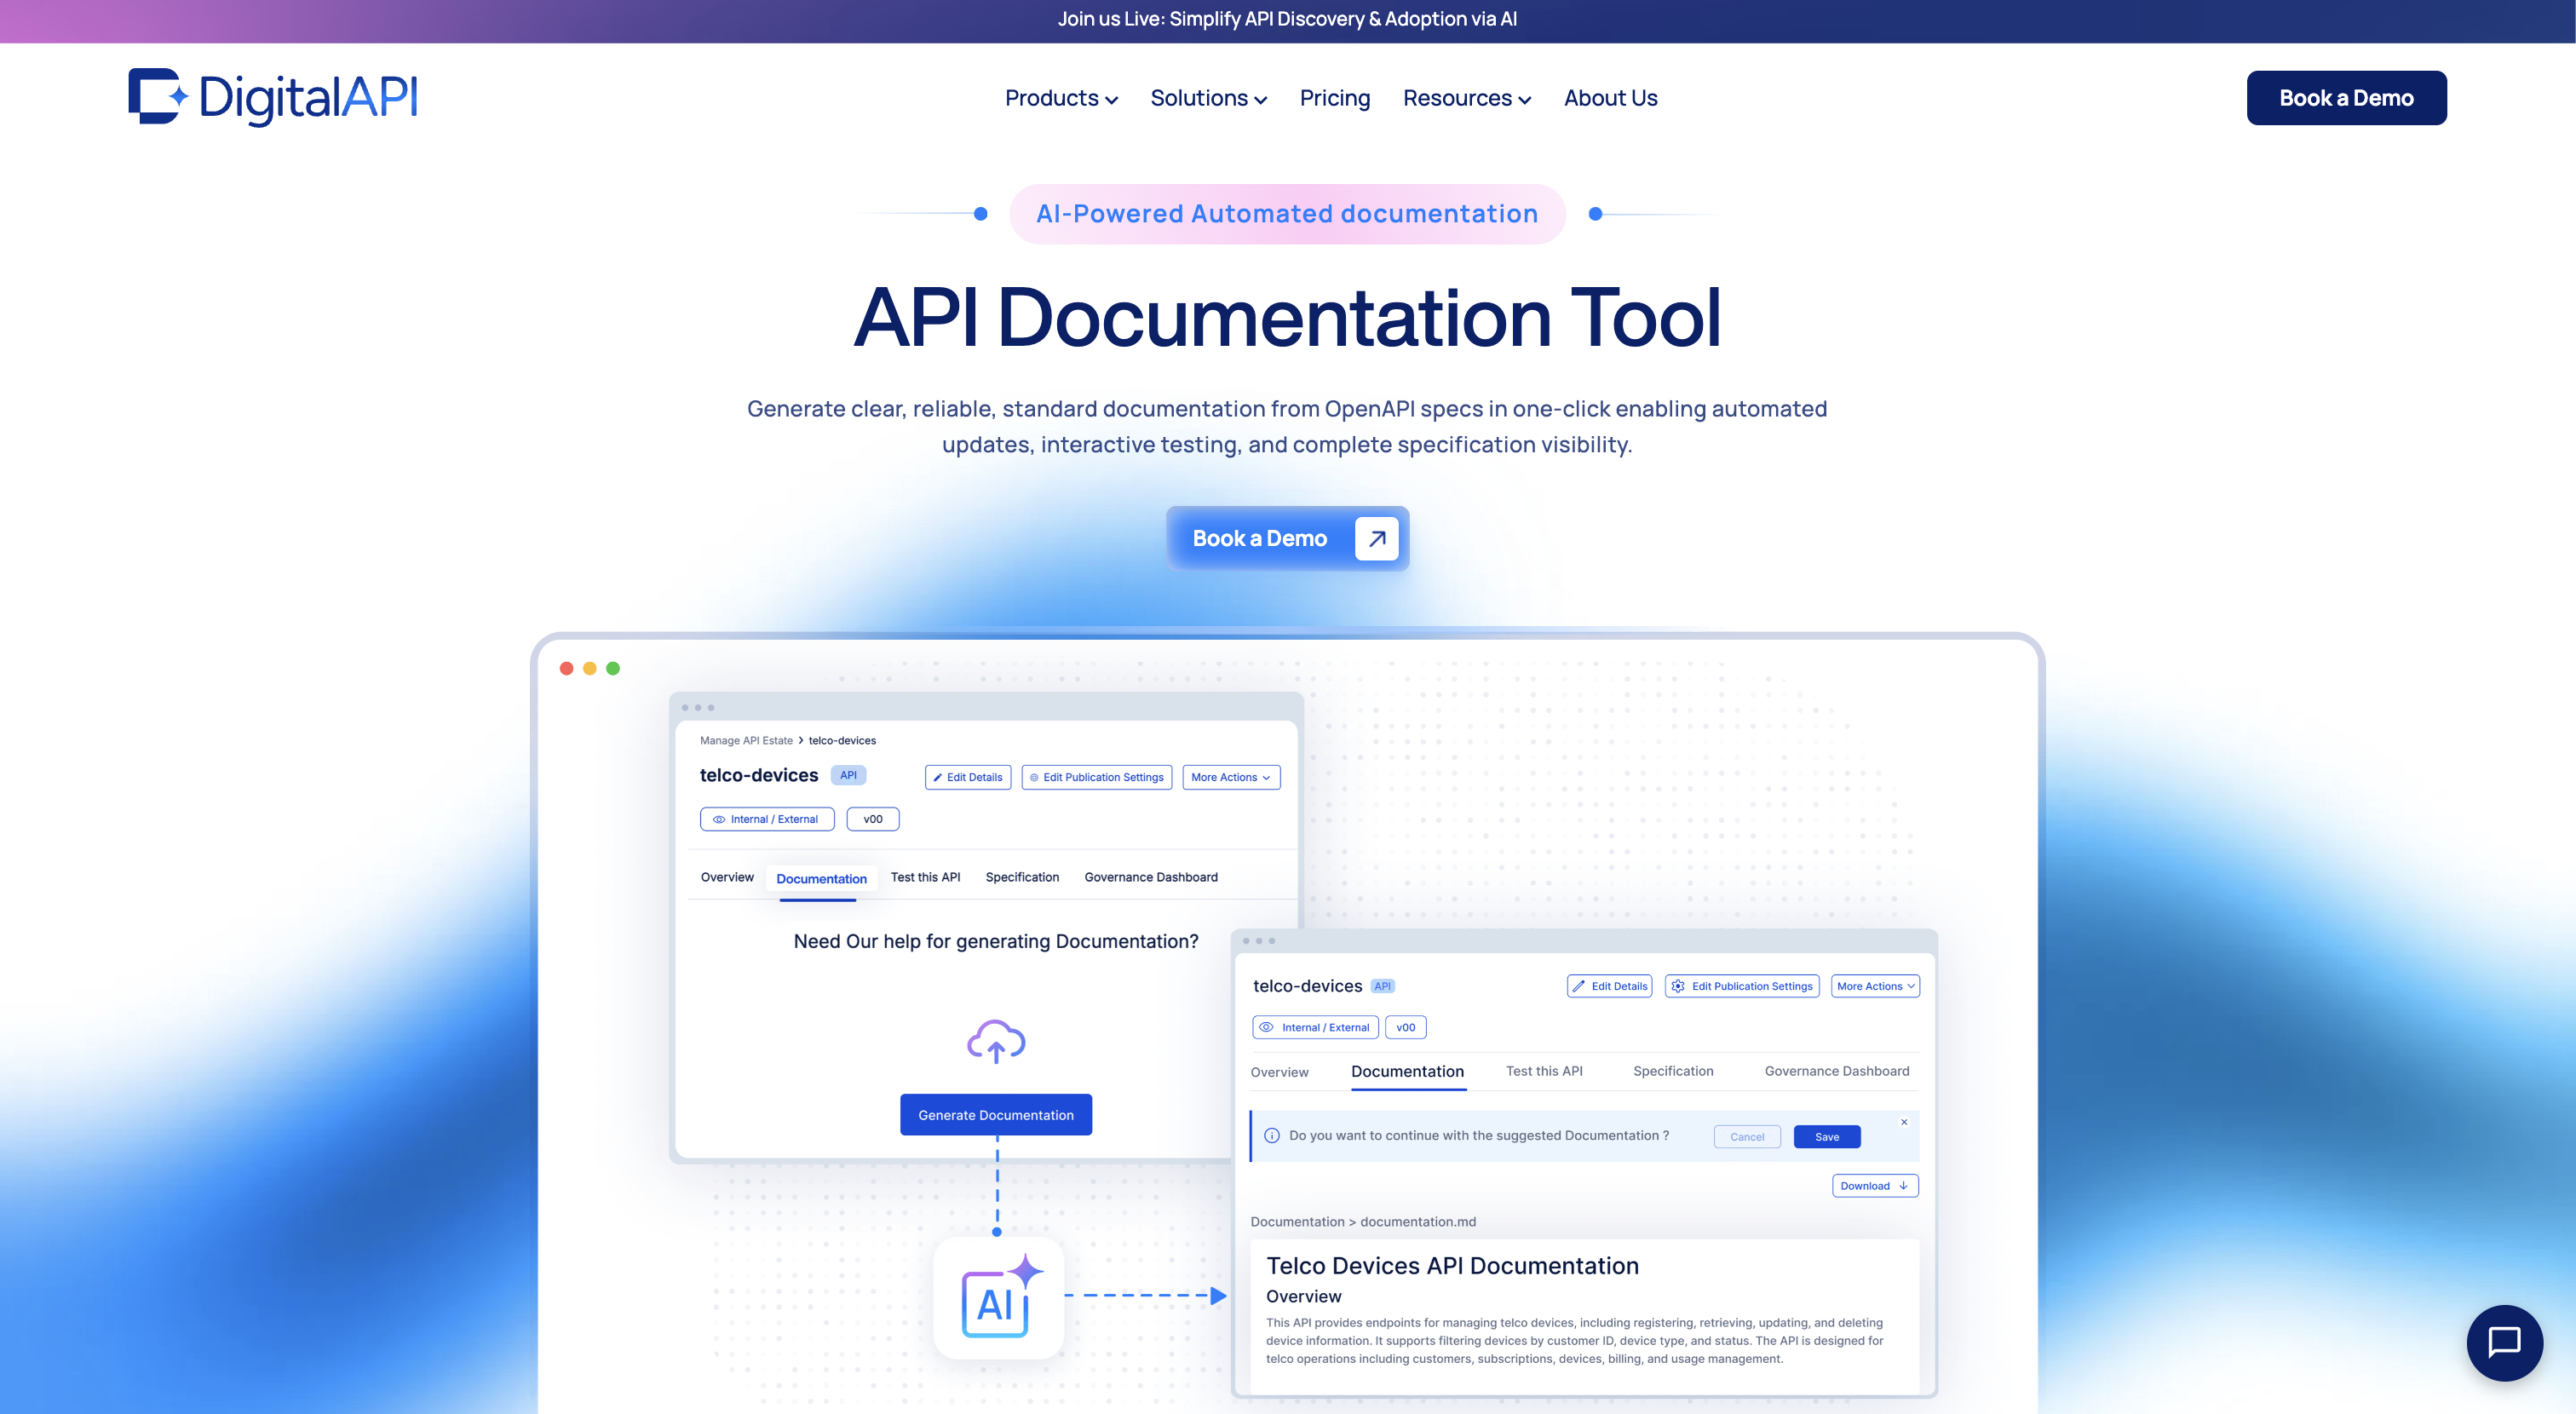Open the Resources dropdown menu

(1466, 98)
